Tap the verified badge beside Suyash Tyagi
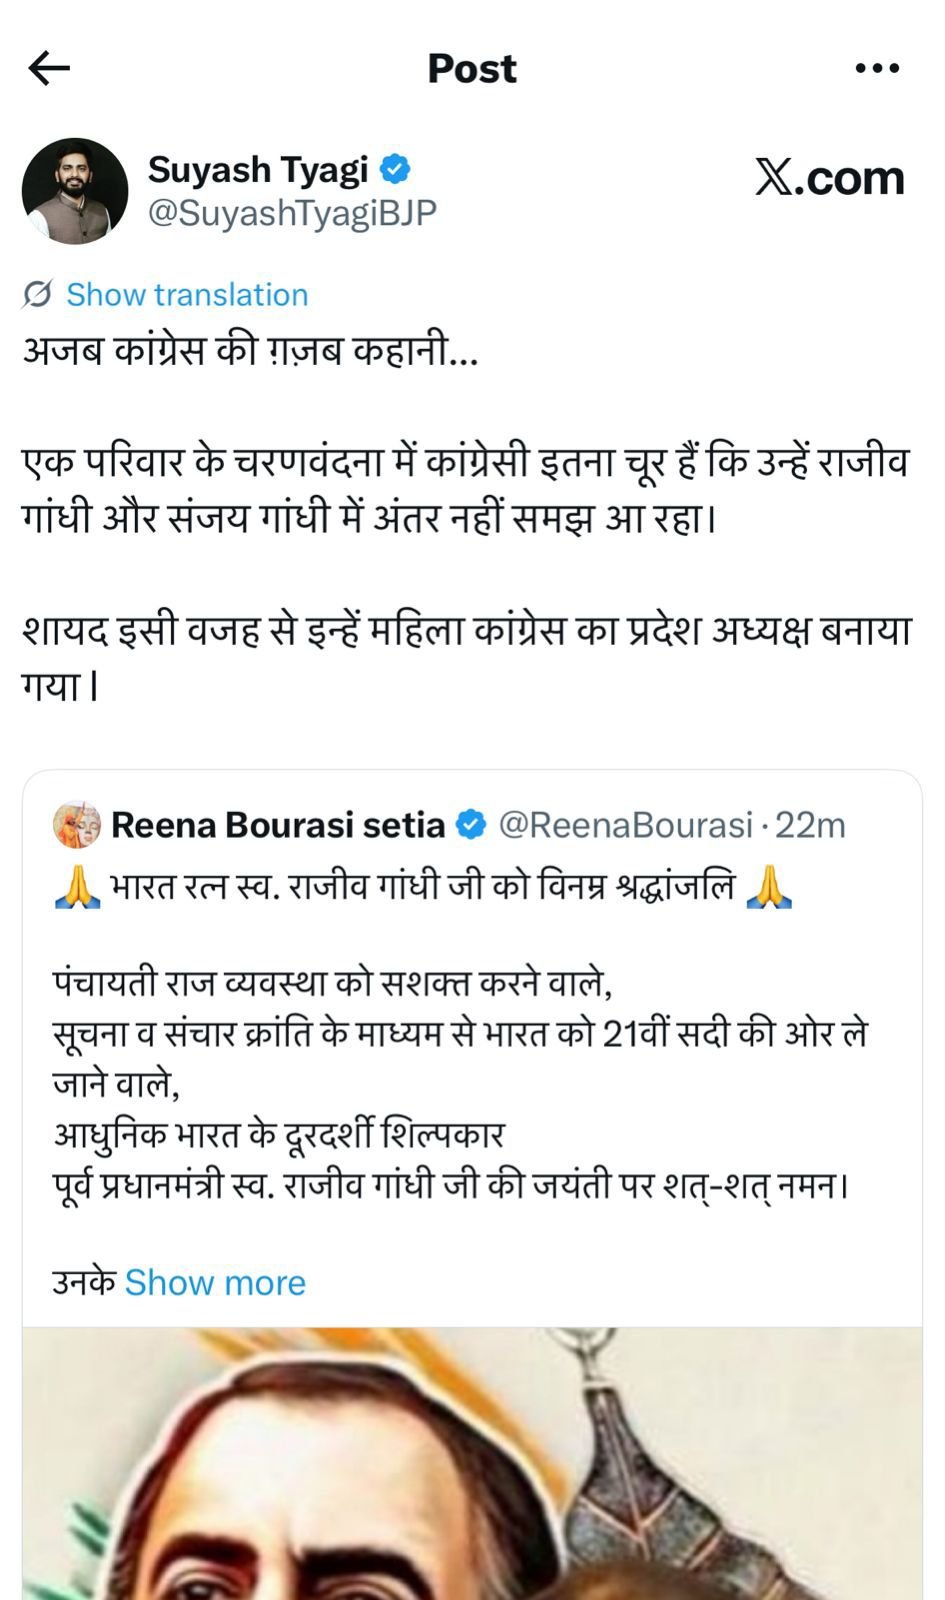Viewport: 945px width, 1600px height. tap(396, 169)
